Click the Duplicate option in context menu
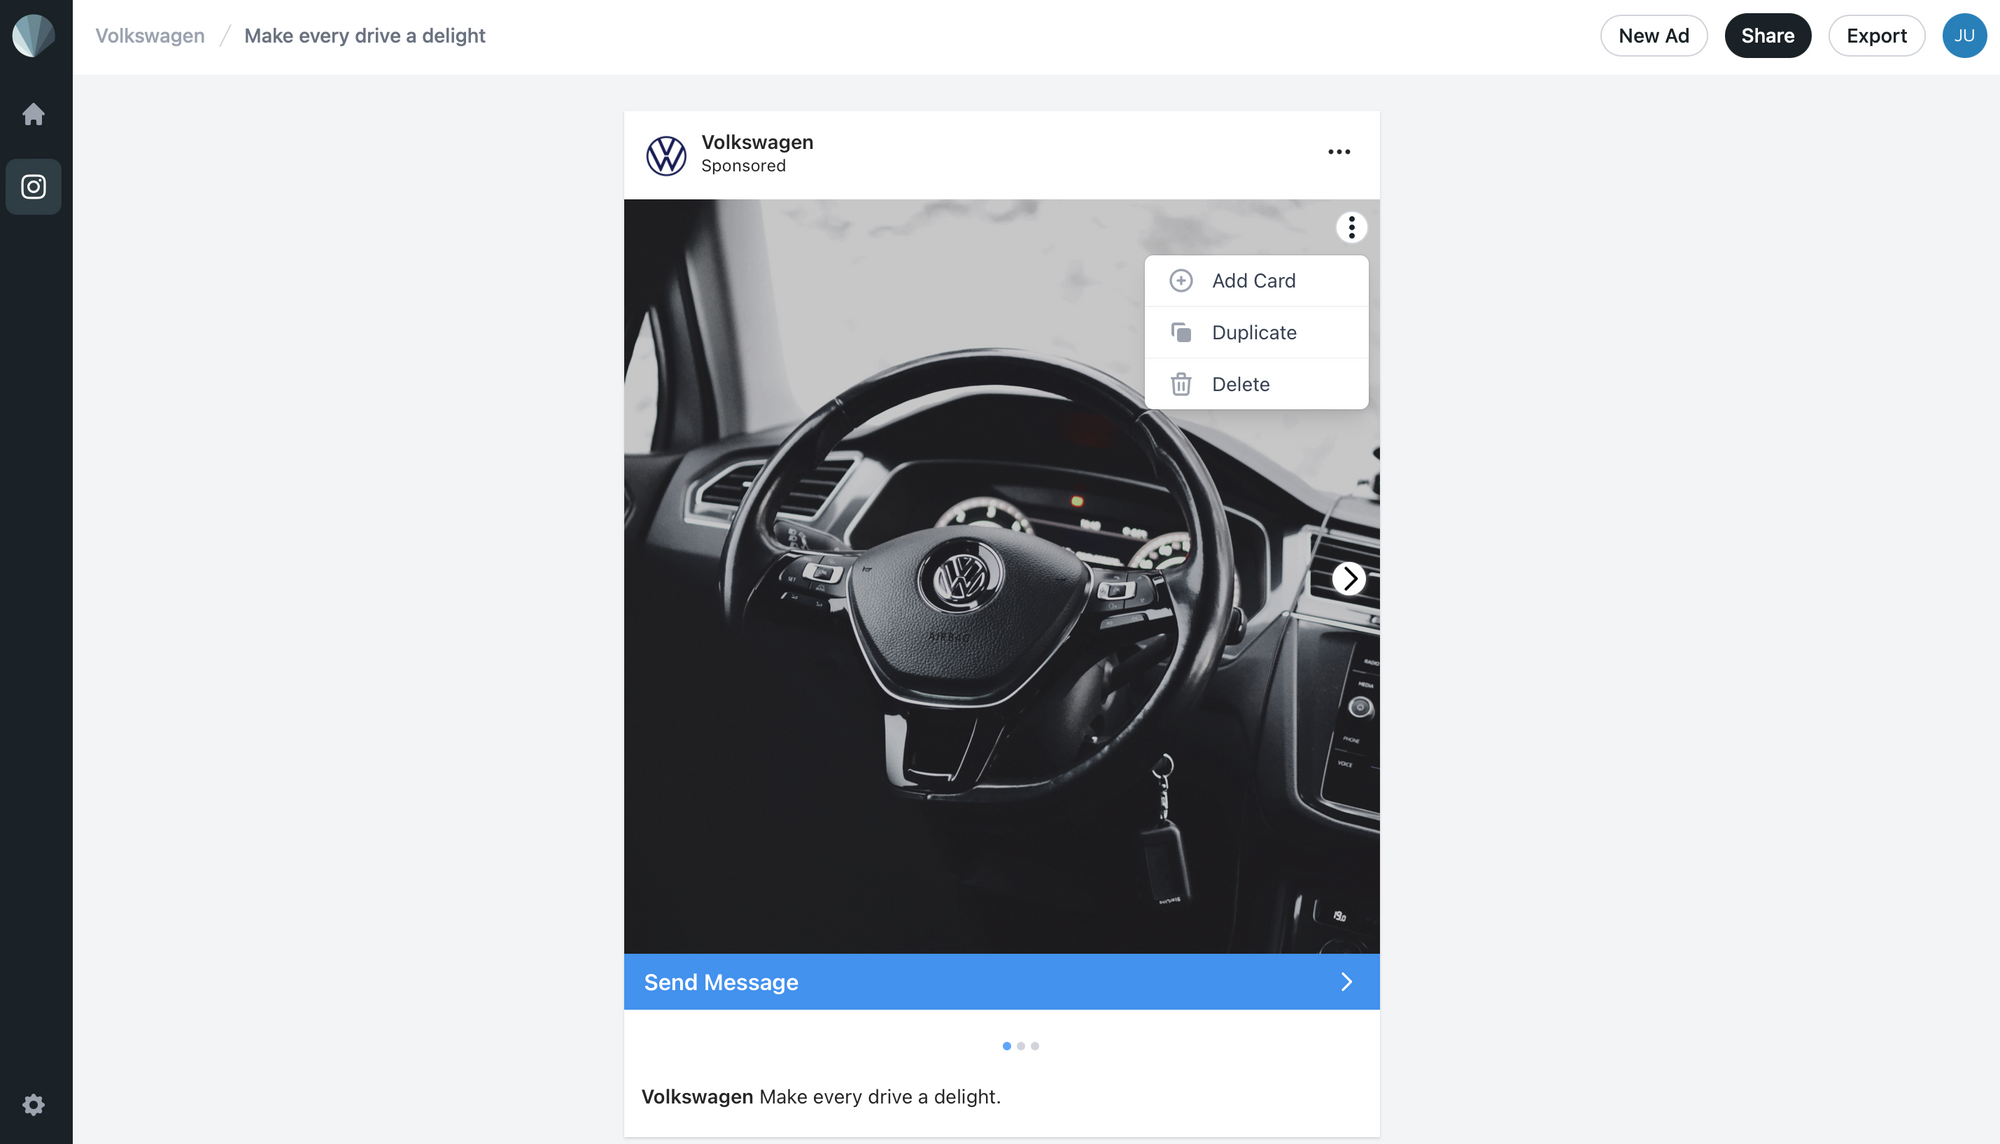2000x1144 pixels. point(1253,332)
